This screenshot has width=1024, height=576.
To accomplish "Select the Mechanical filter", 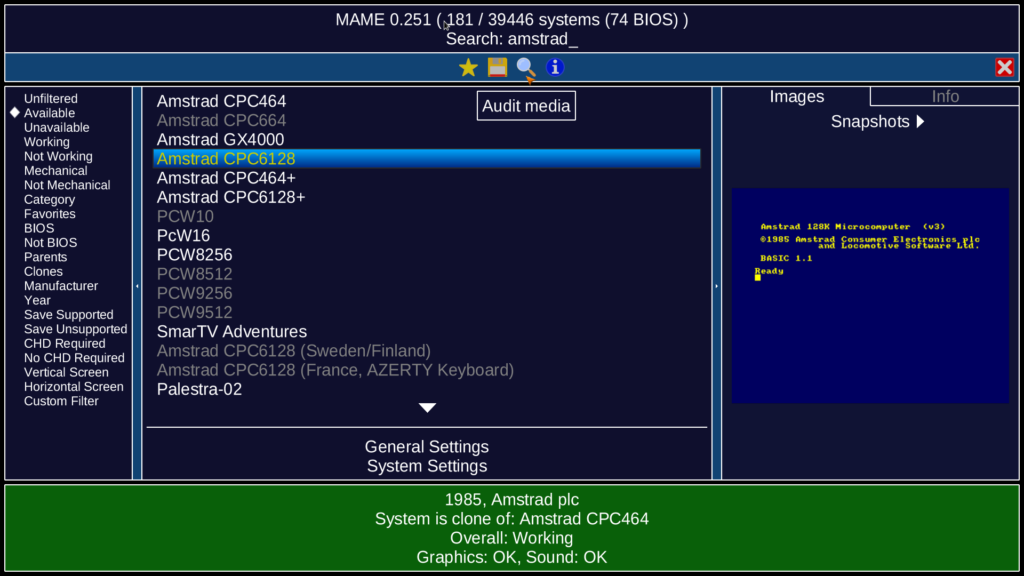I will tap(56, 170).
